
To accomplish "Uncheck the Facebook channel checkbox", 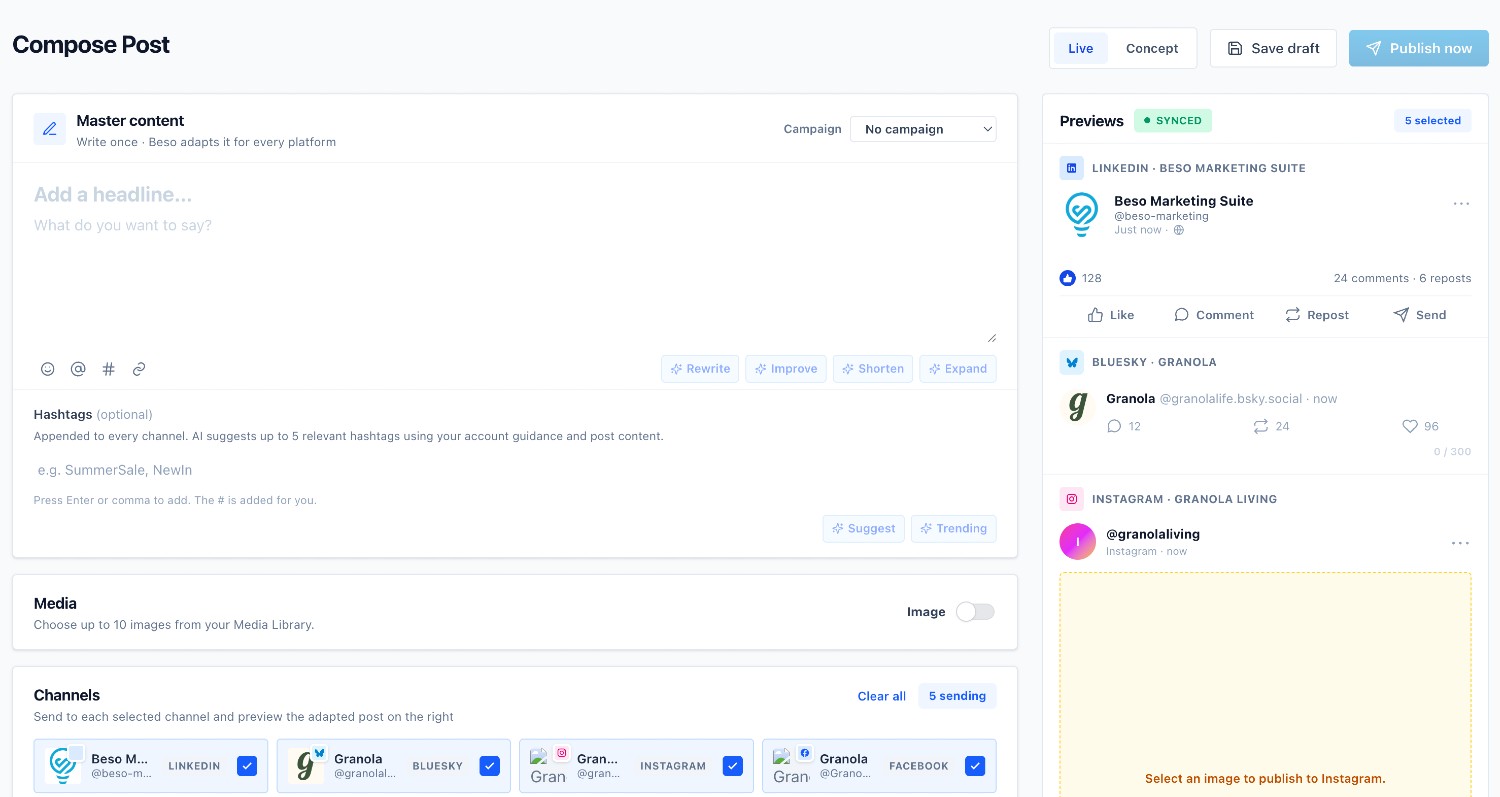I will (x=975, y=766).
